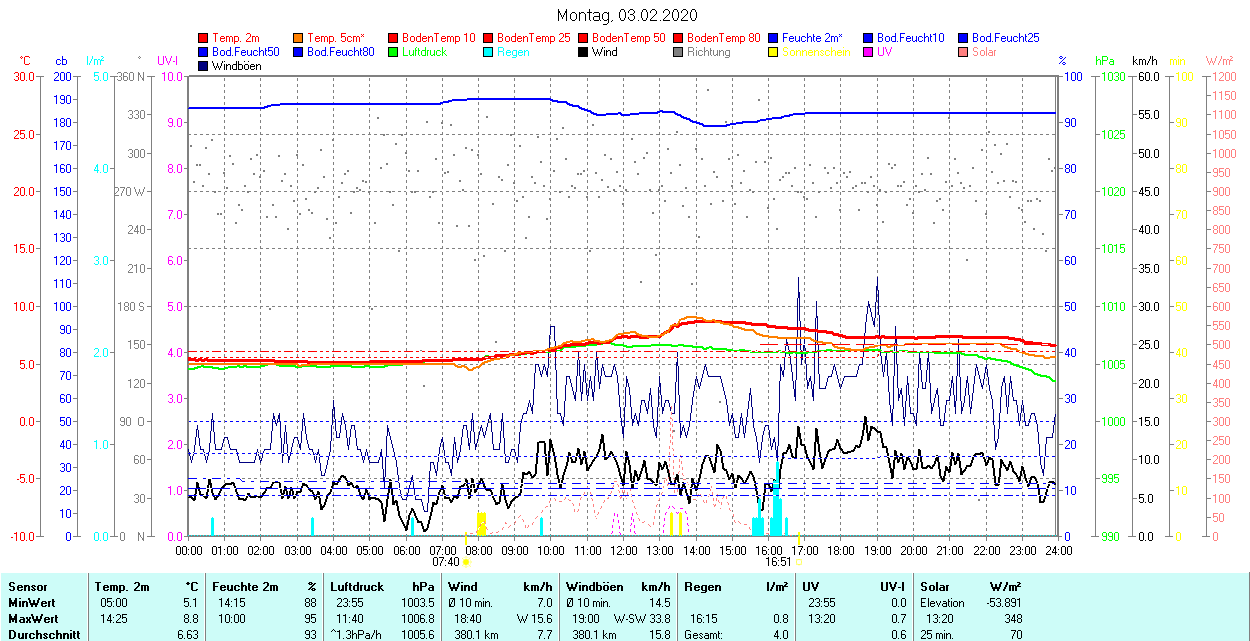Select the Bod.Feucht25 legend label
Viewport: 1250px width, 641px height.
click(1005, 38)
